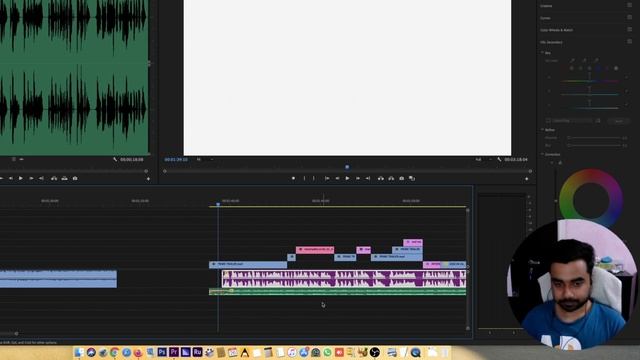This screenshot has height=360, width=640.
Task: Open Program monitor button editor plus
Action: pos(527,179)
